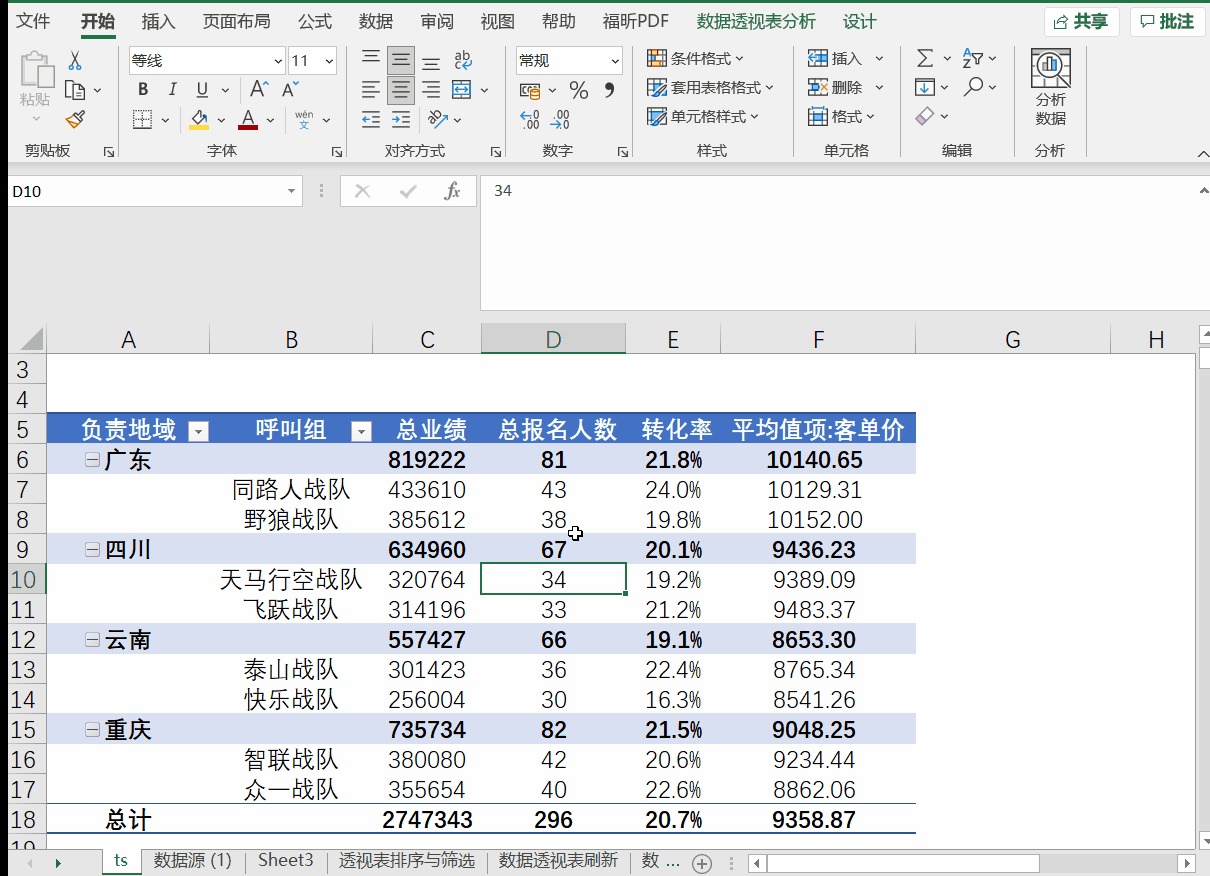Add a new sheet with plus icon

point(702,862)
